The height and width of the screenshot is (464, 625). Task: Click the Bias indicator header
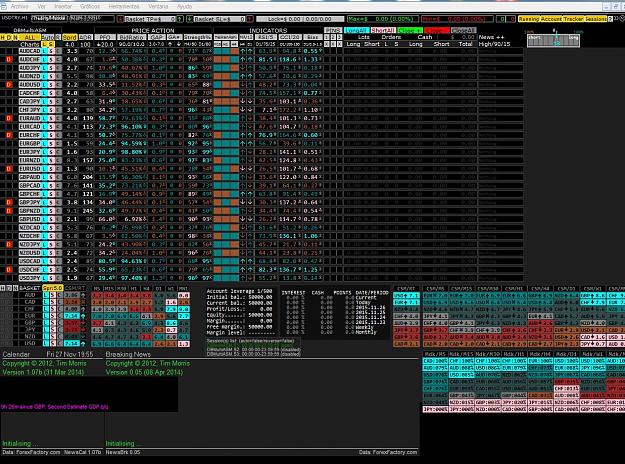(x=312, y=37)
